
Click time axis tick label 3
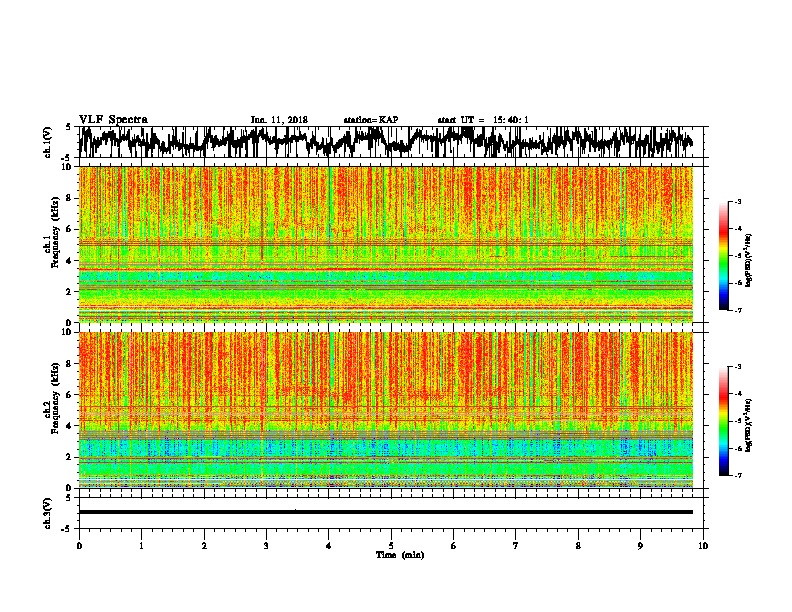(x=266, y=546)
